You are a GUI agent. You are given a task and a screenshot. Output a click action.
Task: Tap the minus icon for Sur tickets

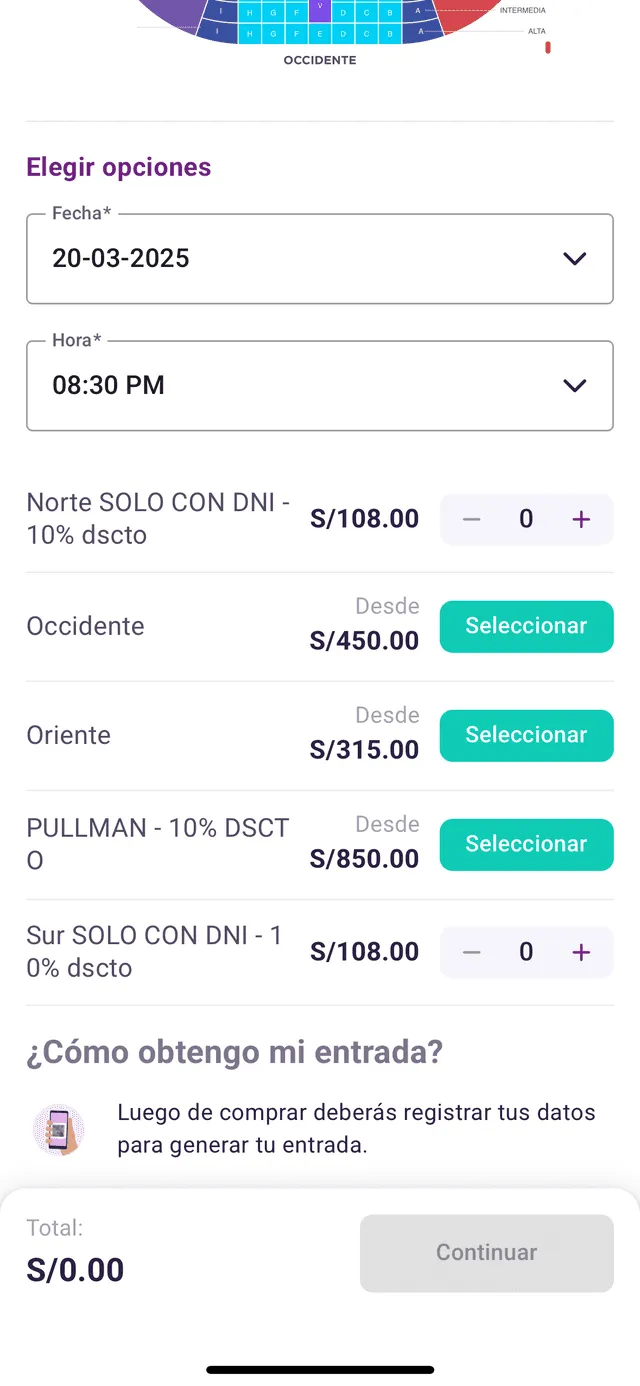(x=471, y=952)
